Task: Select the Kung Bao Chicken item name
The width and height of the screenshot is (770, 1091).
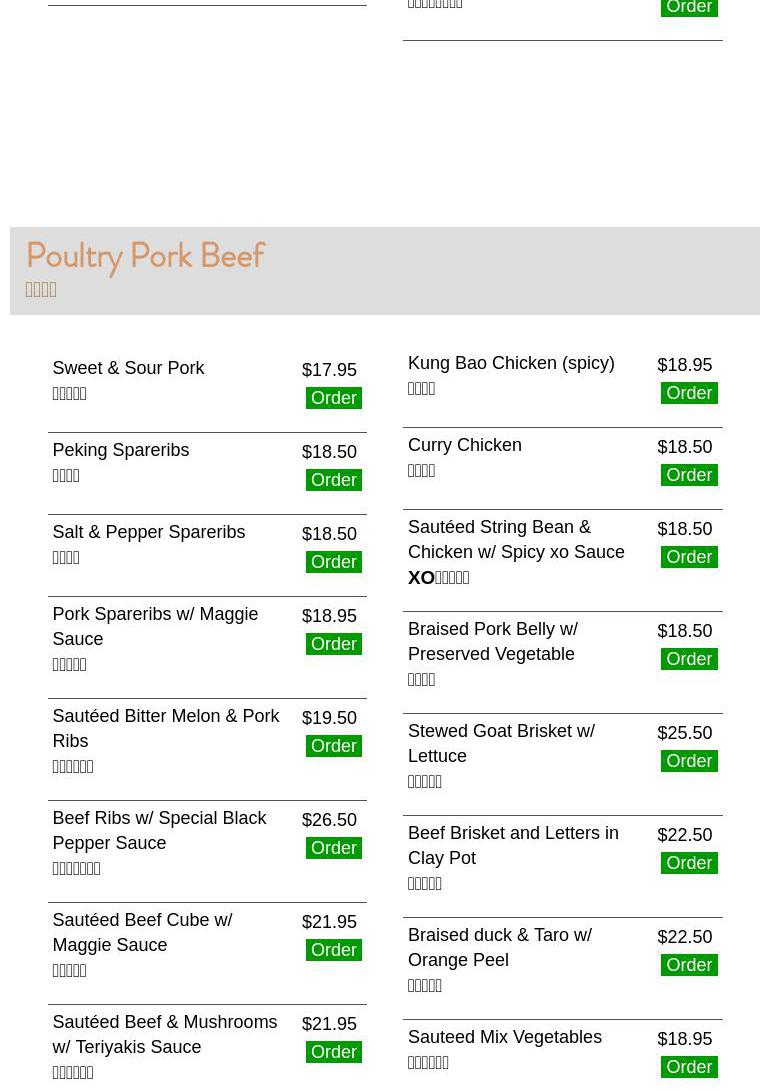Action: [511, 363]
